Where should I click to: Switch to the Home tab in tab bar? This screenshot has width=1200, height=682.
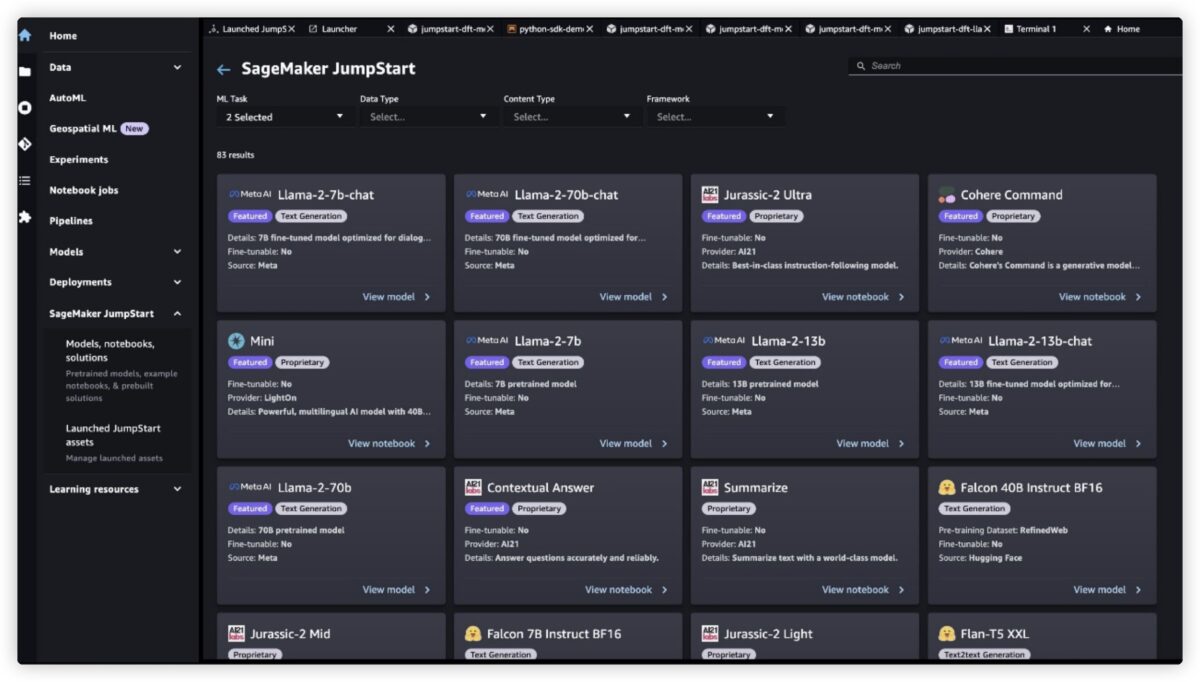1122,29
